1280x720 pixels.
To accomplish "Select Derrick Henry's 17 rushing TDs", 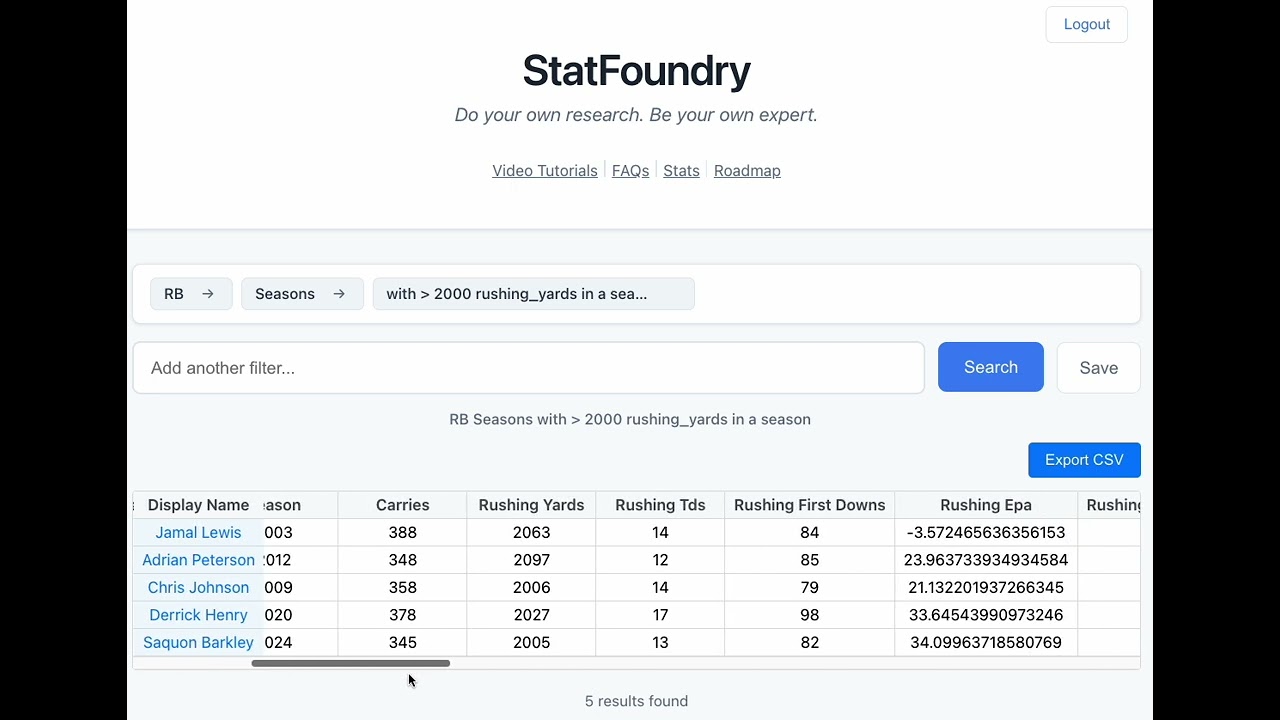I will click(660, 615).
